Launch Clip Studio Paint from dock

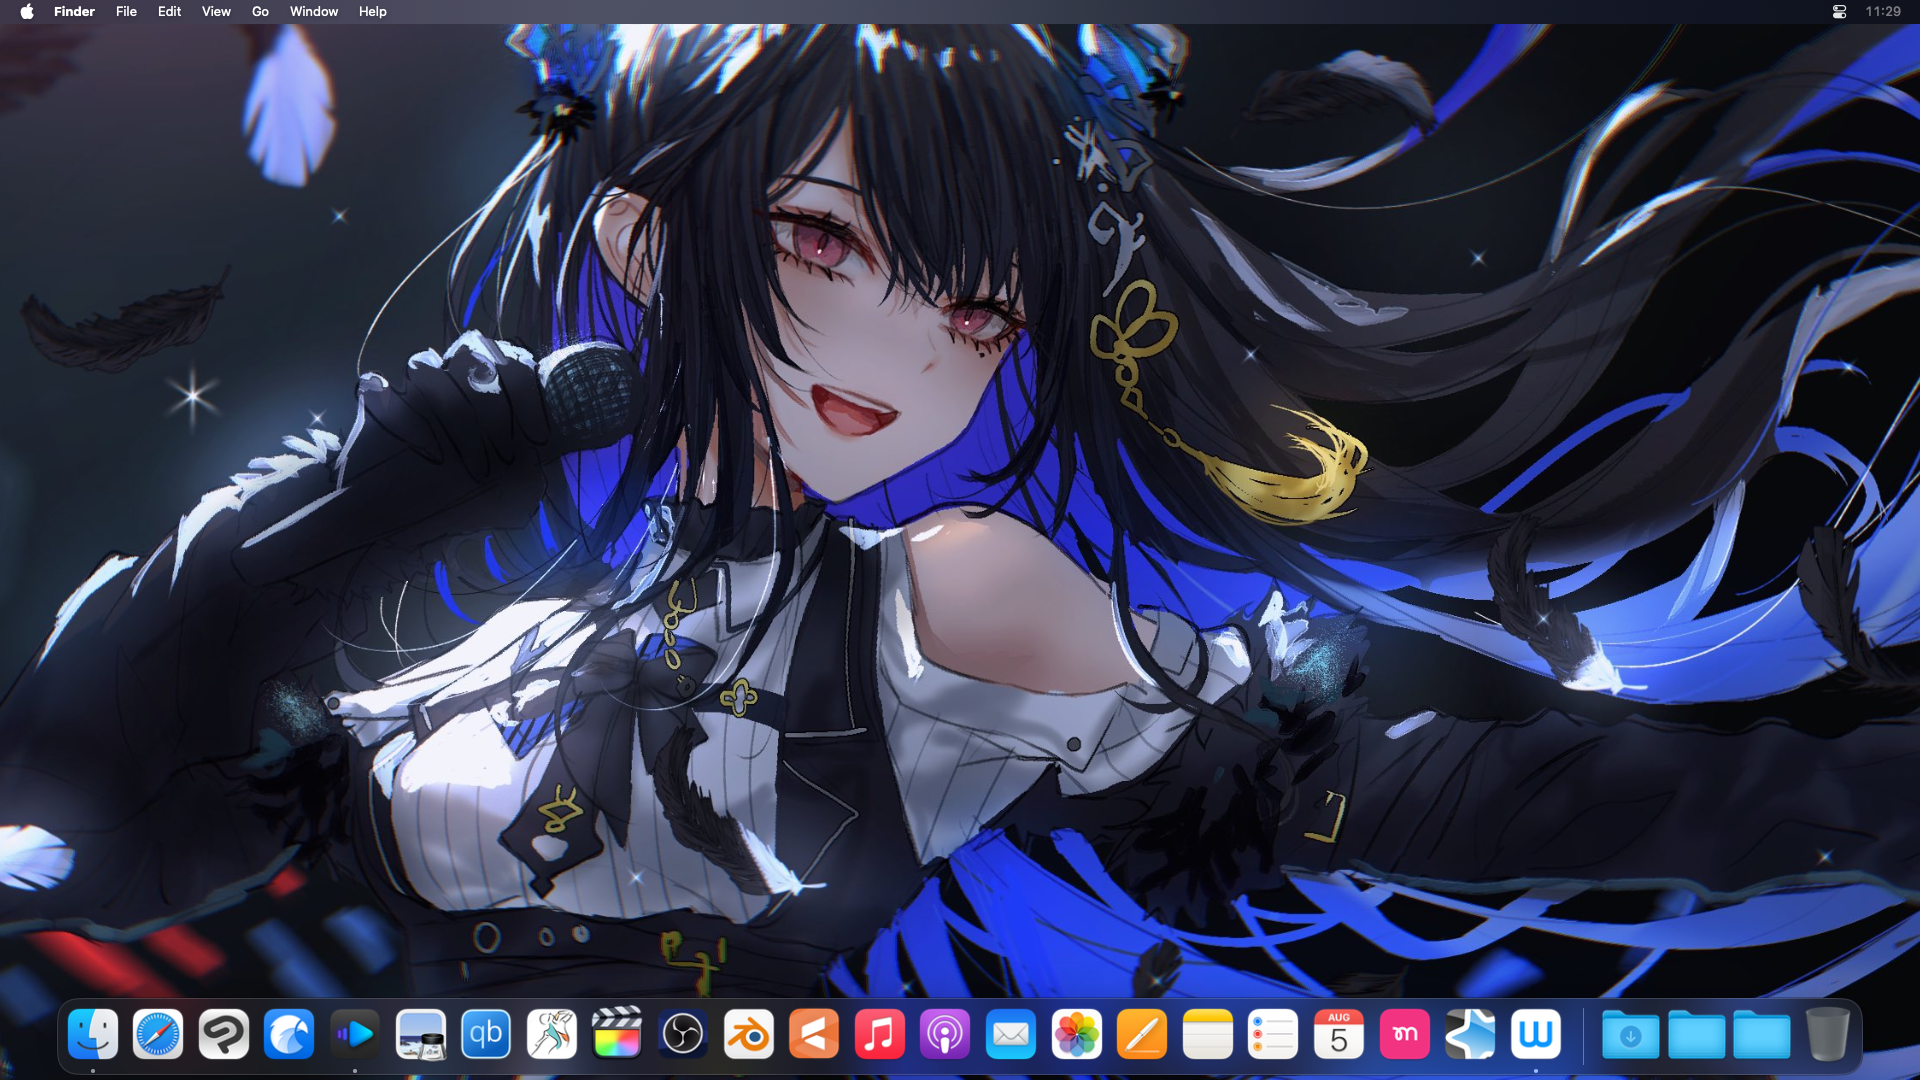(224, 1034)
